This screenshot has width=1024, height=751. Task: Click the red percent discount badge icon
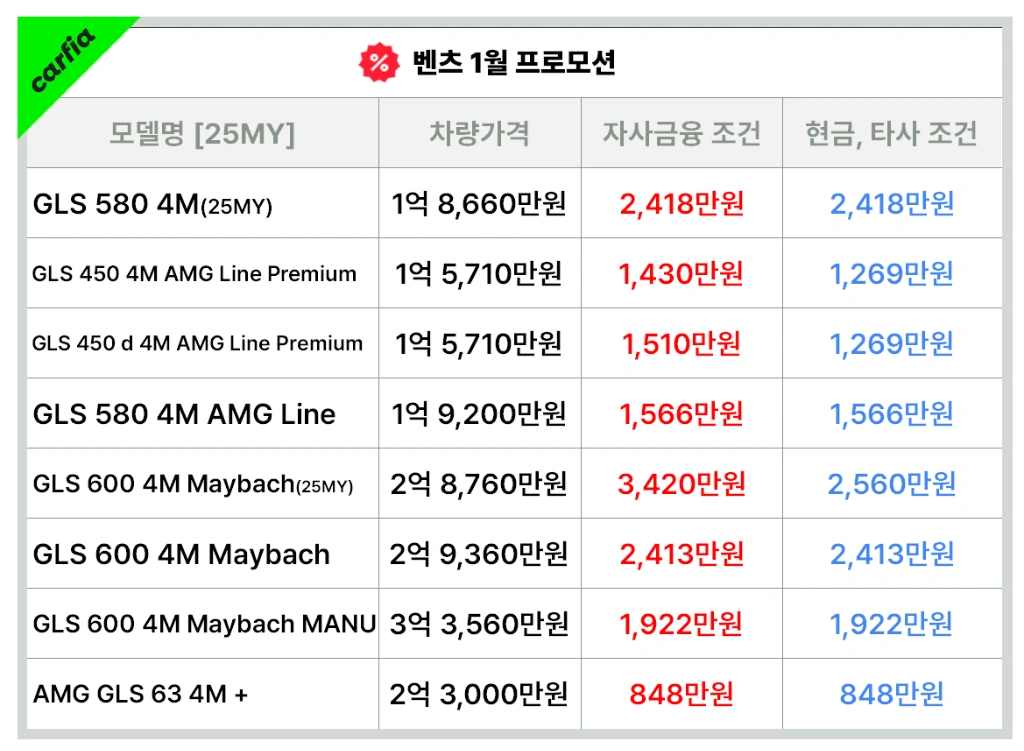pyautogui.click(x=379, y=63)
